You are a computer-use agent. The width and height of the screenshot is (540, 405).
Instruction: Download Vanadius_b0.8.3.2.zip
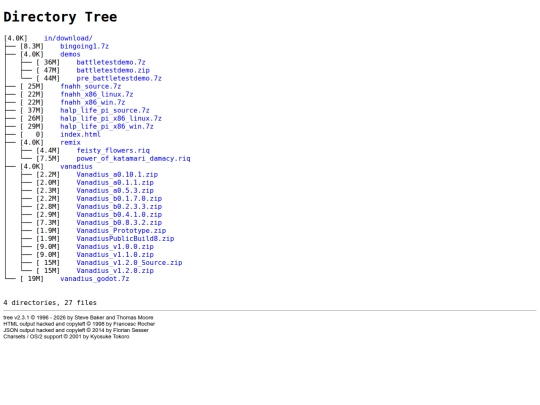pos(119,222)
